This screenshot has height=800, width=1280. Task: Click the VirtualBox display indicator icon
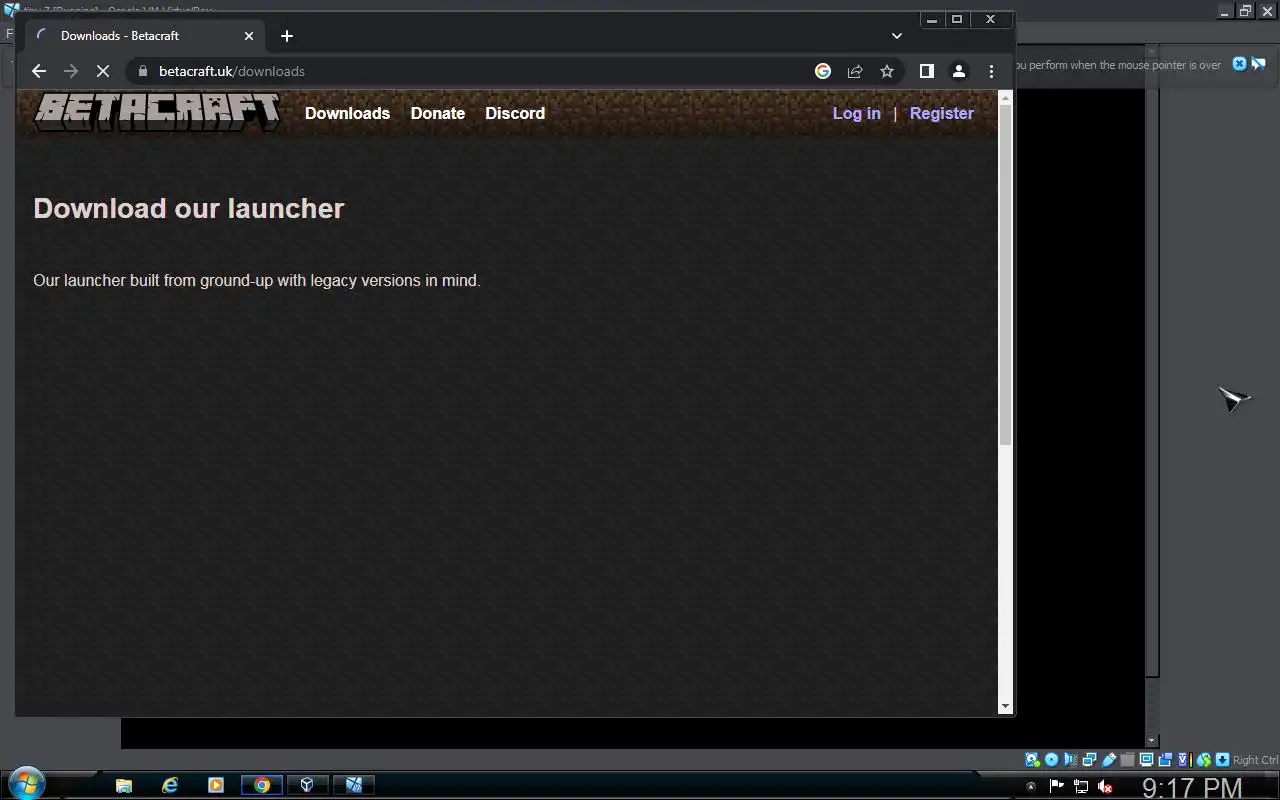point(1146,760)
